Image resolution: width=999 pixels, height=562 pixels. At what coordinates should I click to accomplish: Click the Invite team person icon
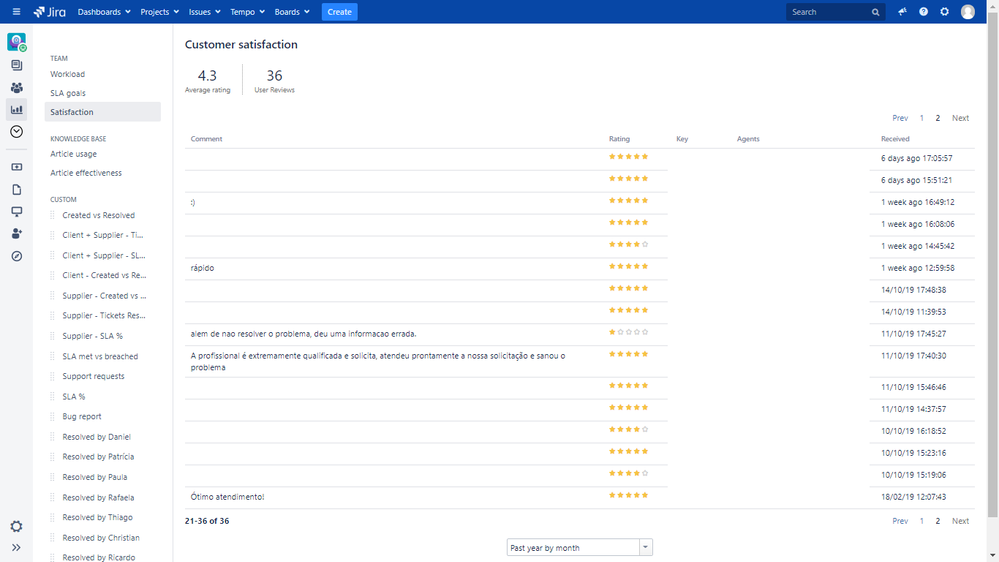coord(17,234)
